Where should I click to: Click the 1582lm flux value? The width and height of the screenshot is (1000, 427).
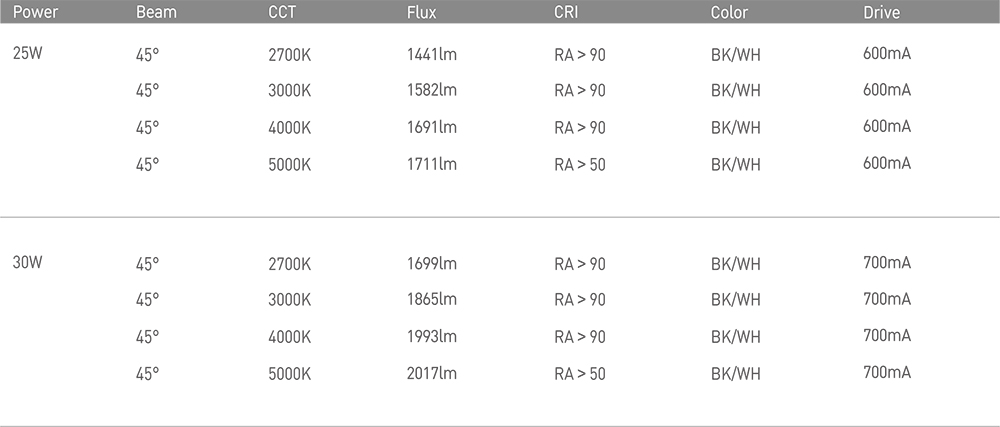pos(432,90)
